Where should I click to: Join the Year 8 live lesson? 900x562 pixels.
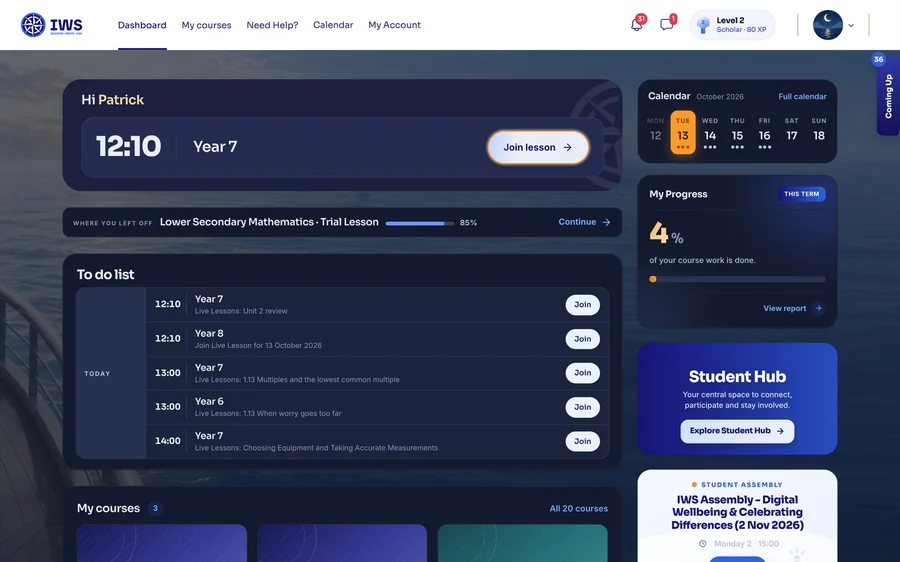pos(583,339)
